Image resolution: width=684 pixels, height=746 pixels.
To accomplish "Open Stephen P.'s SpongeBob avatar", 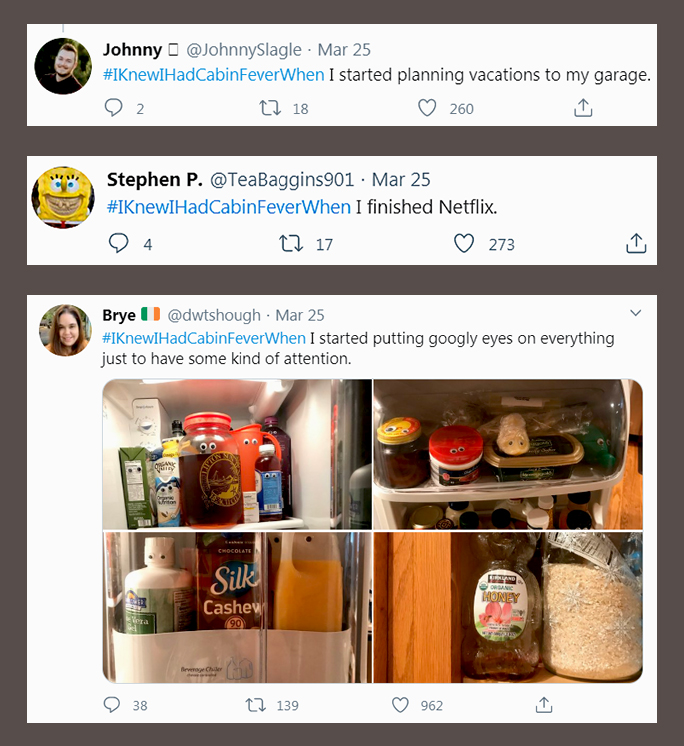I will (x=65, y=196).
